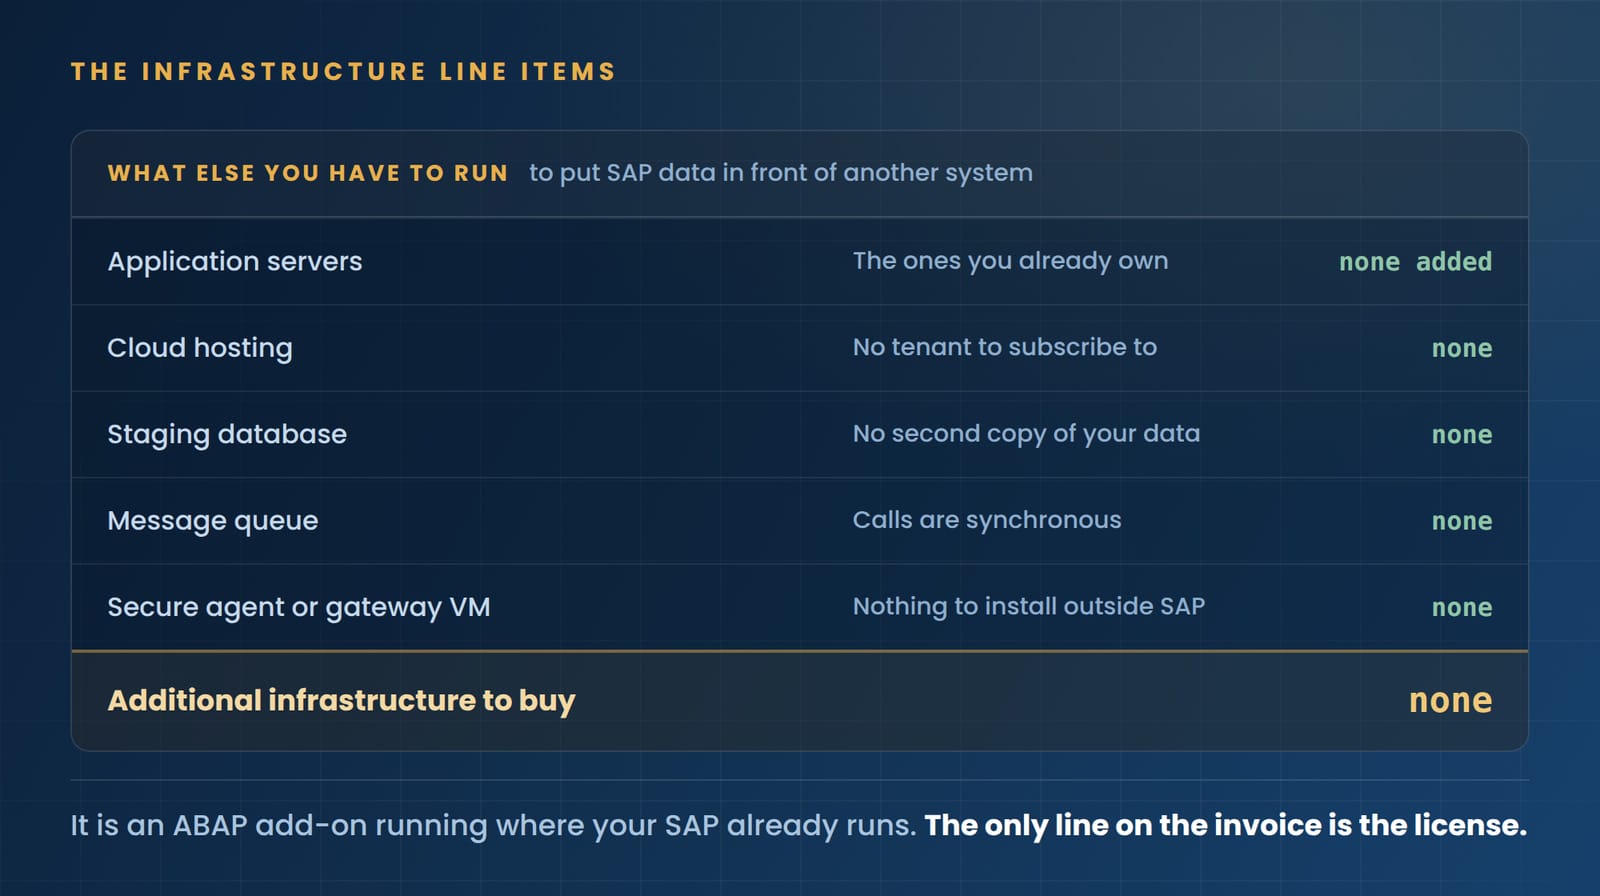Image resolution: width=1600 pixels, height=896 pixels.
Task: Click the large 'none' total value
Action: pyautogui.click(x=1451, y=701)
